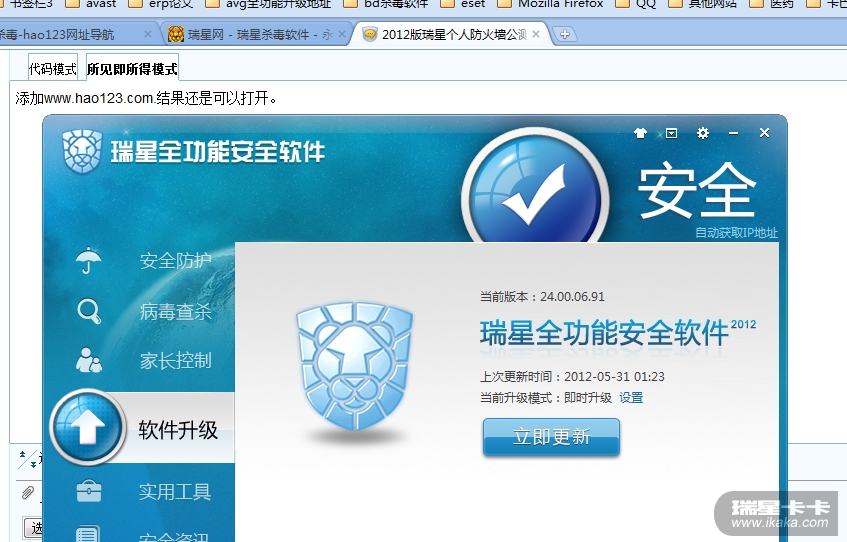Open 实用工具 section

tap(175, 491)
